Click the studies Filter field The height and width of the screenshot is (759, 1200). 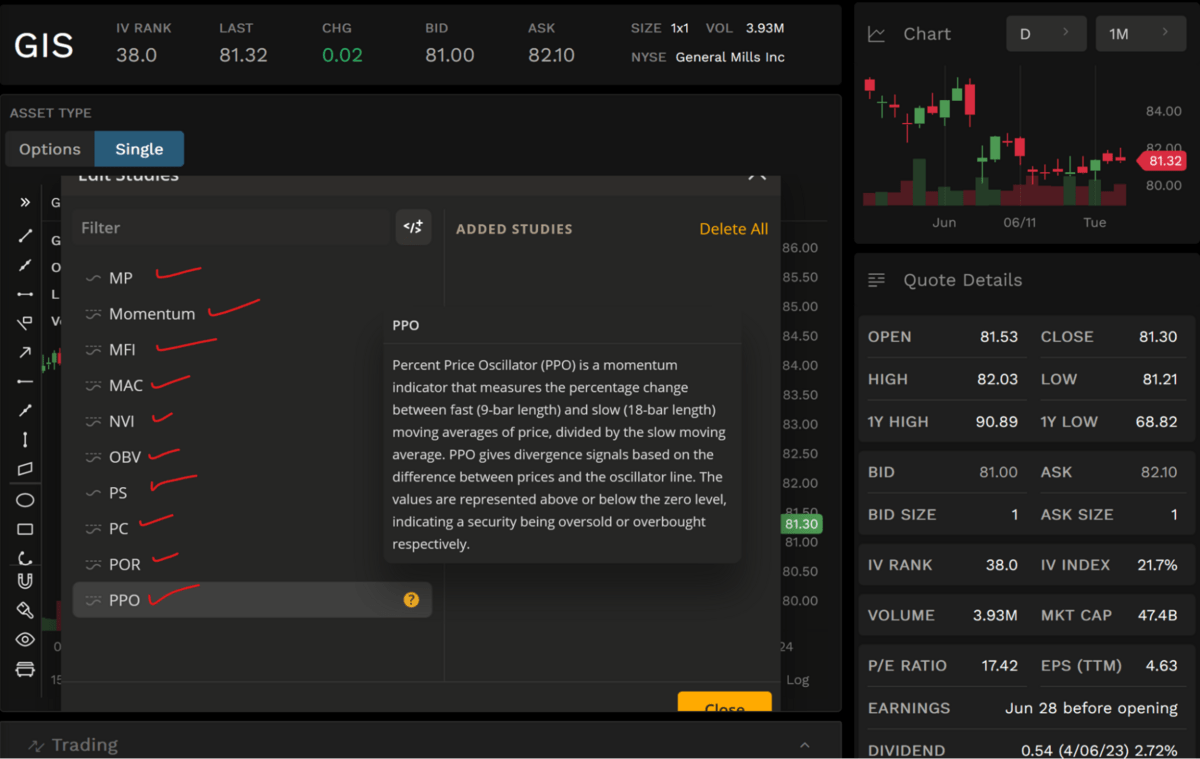tap(230, 227)
